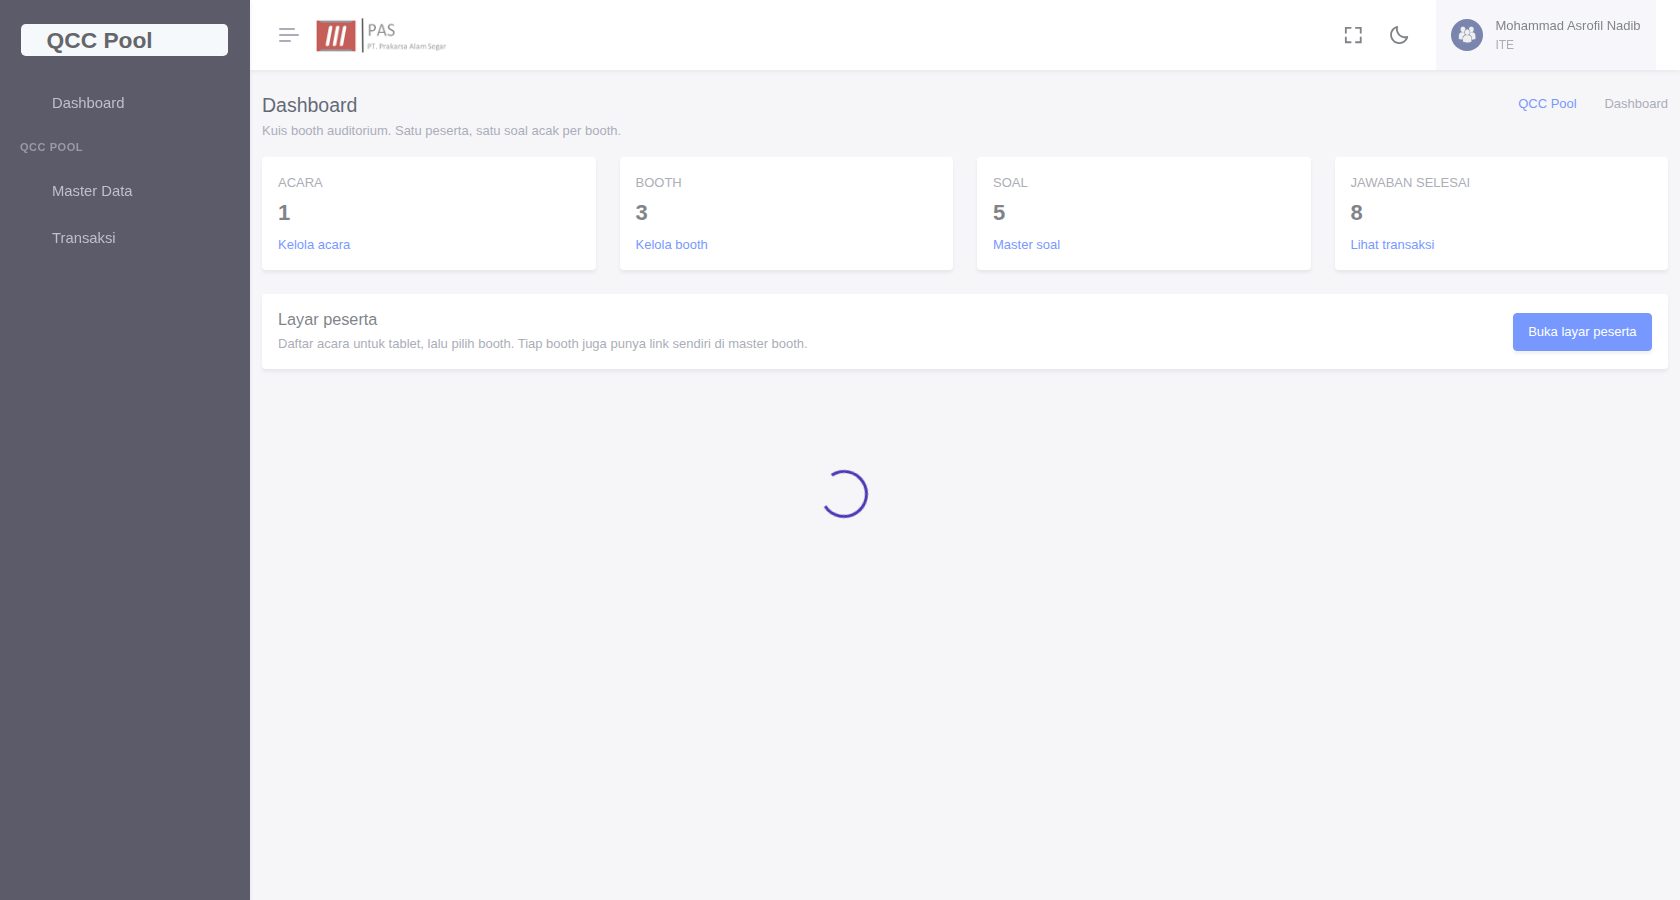Screen dimensions: 1680x900
Task: Open Mohammad Asrofil Nadib profile menu
Action: (1546, 35)
